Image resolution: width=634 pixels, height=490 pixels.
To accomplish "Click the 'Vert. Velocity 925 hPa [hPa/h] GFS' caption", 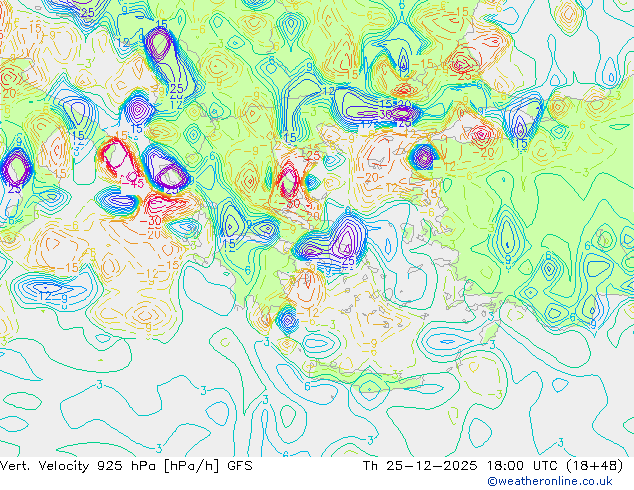I will click(x=126, y=466).
